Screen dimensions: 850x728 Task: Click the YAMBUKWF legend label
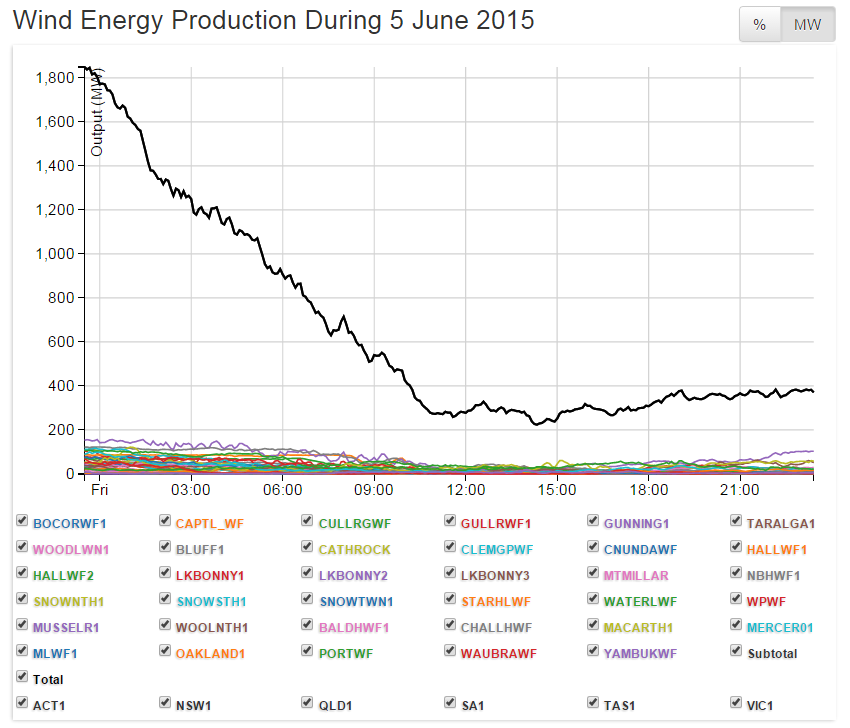pos(640,654)
